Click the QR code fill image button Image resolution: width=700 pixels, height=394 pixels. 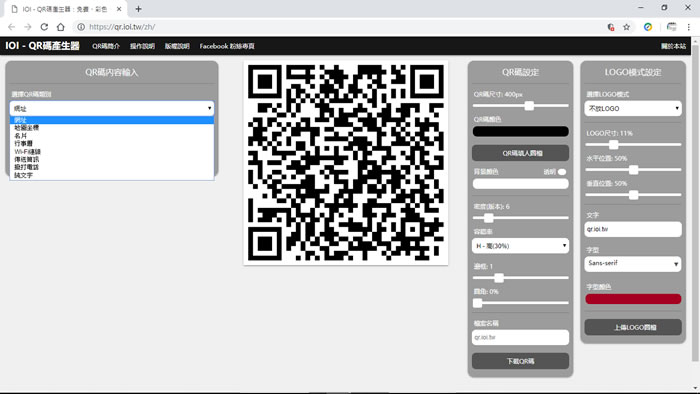point(520,153)
